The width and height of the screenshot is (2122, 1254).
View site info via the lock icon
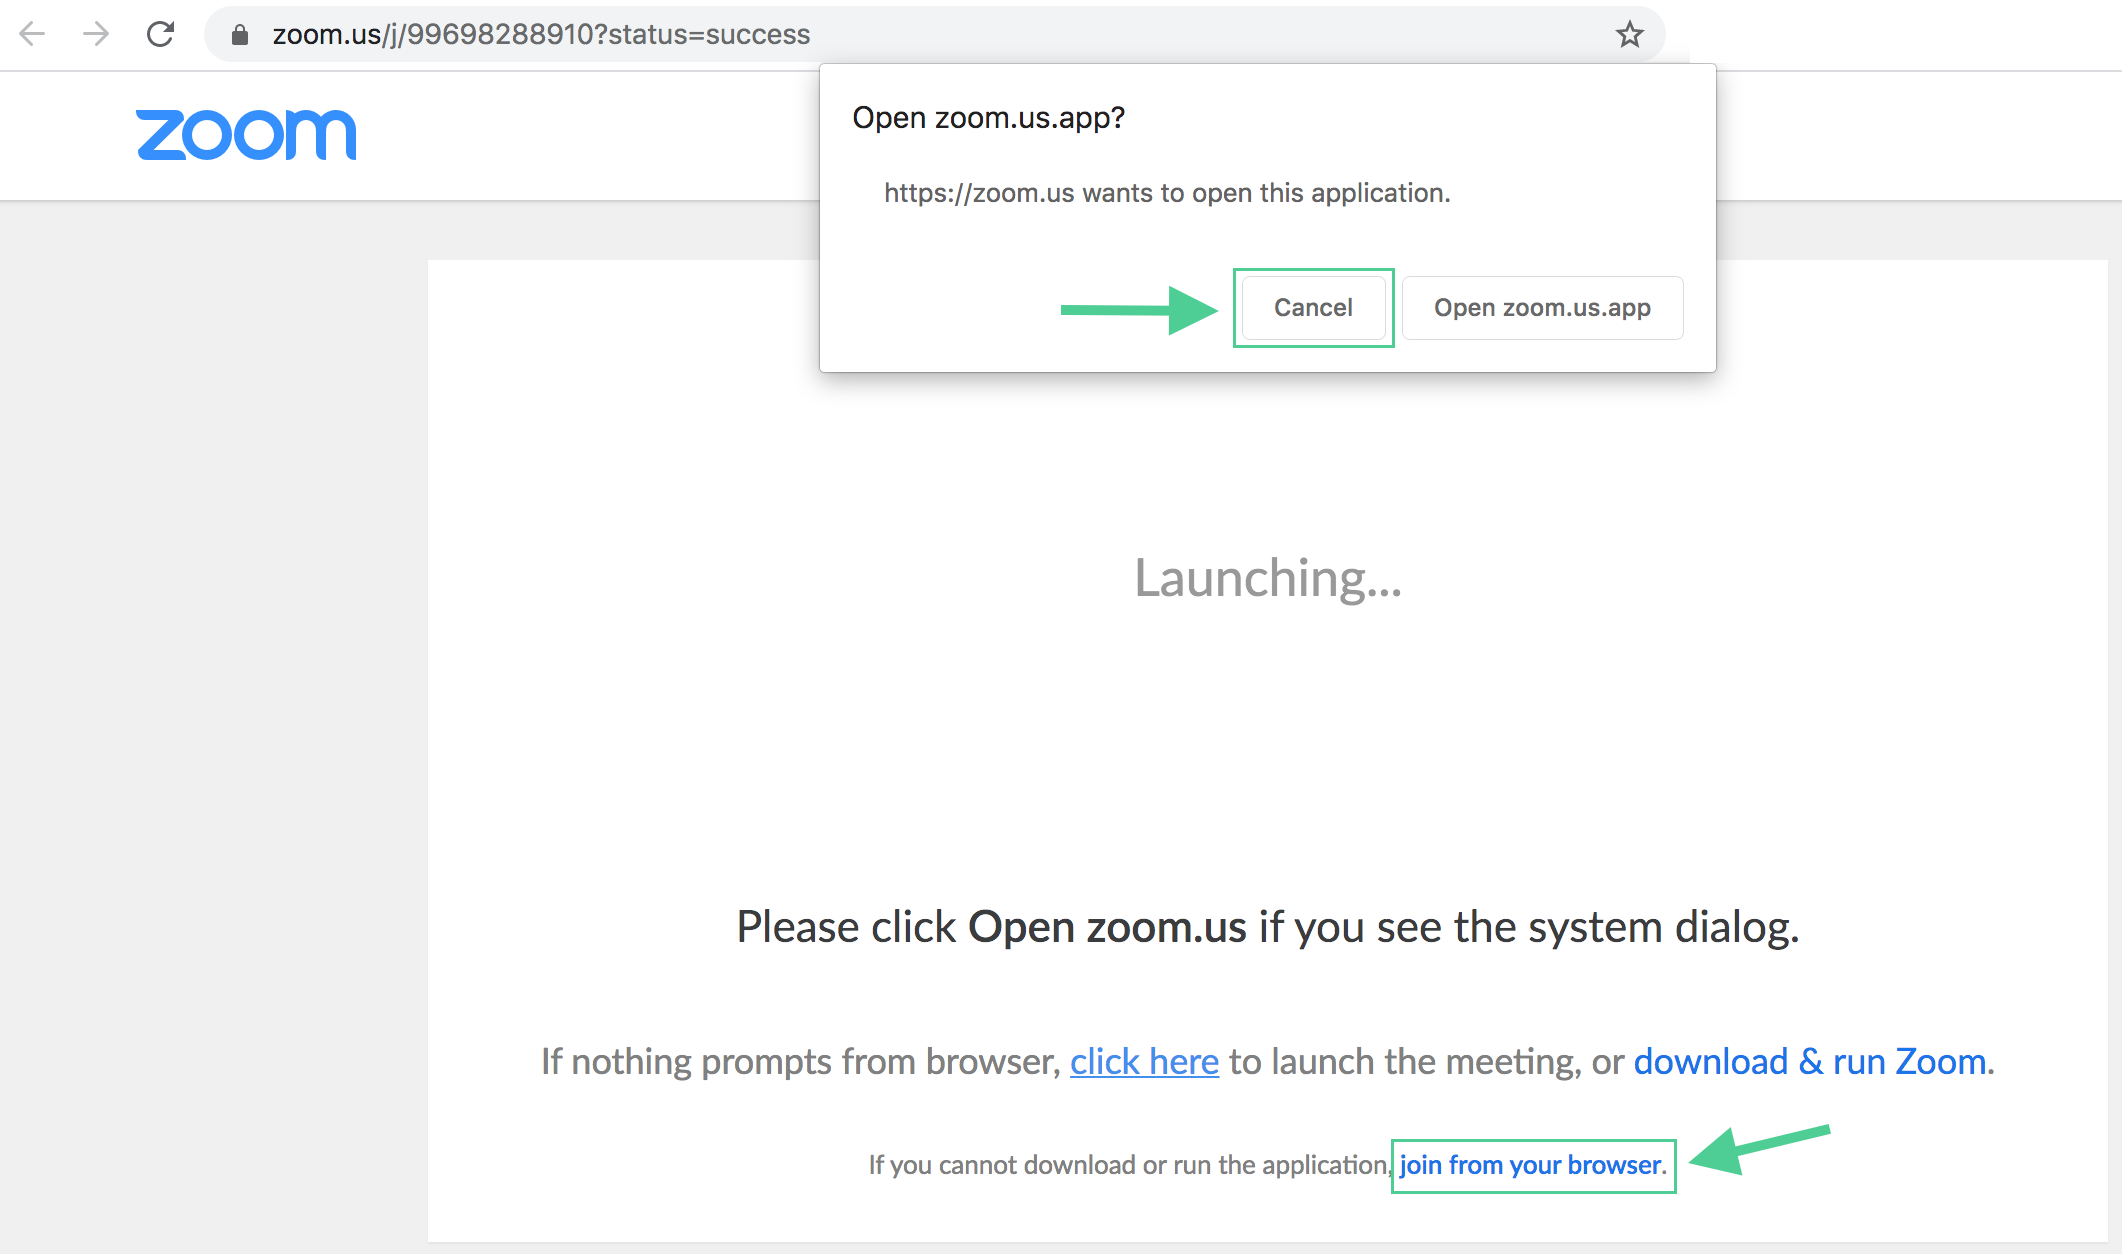pyautogui.click(x=240, y=35)
